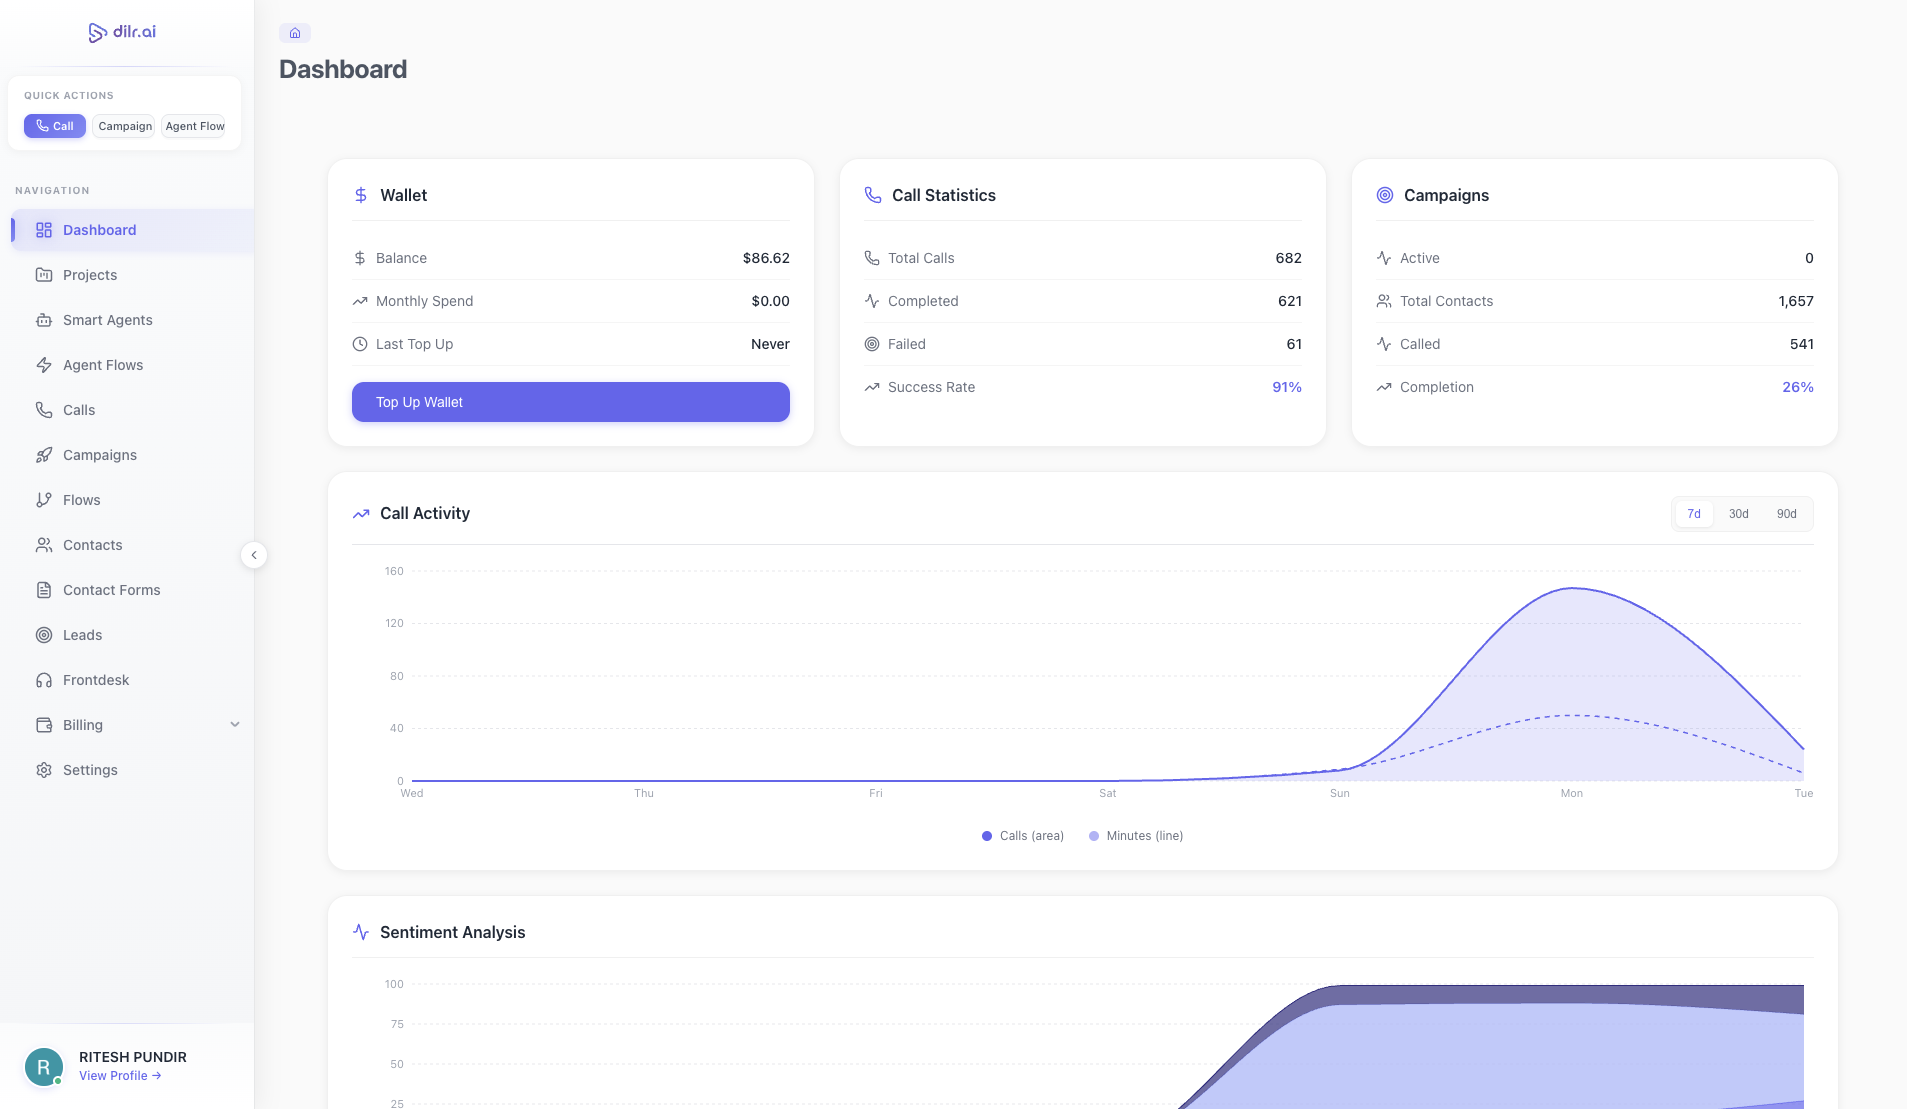Open Dashboard in navigation
Screen dimensions: 1907x1109
(x=132, y=230)
